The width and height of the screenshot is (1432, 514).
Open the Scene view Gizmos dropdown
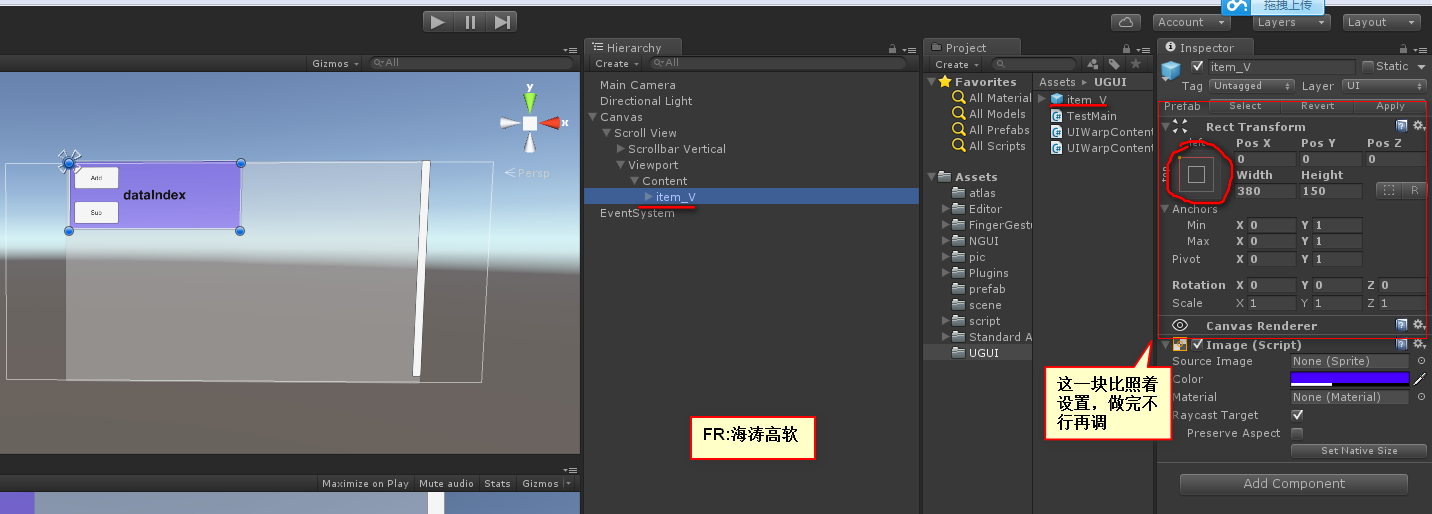click(x=335, y=63)
